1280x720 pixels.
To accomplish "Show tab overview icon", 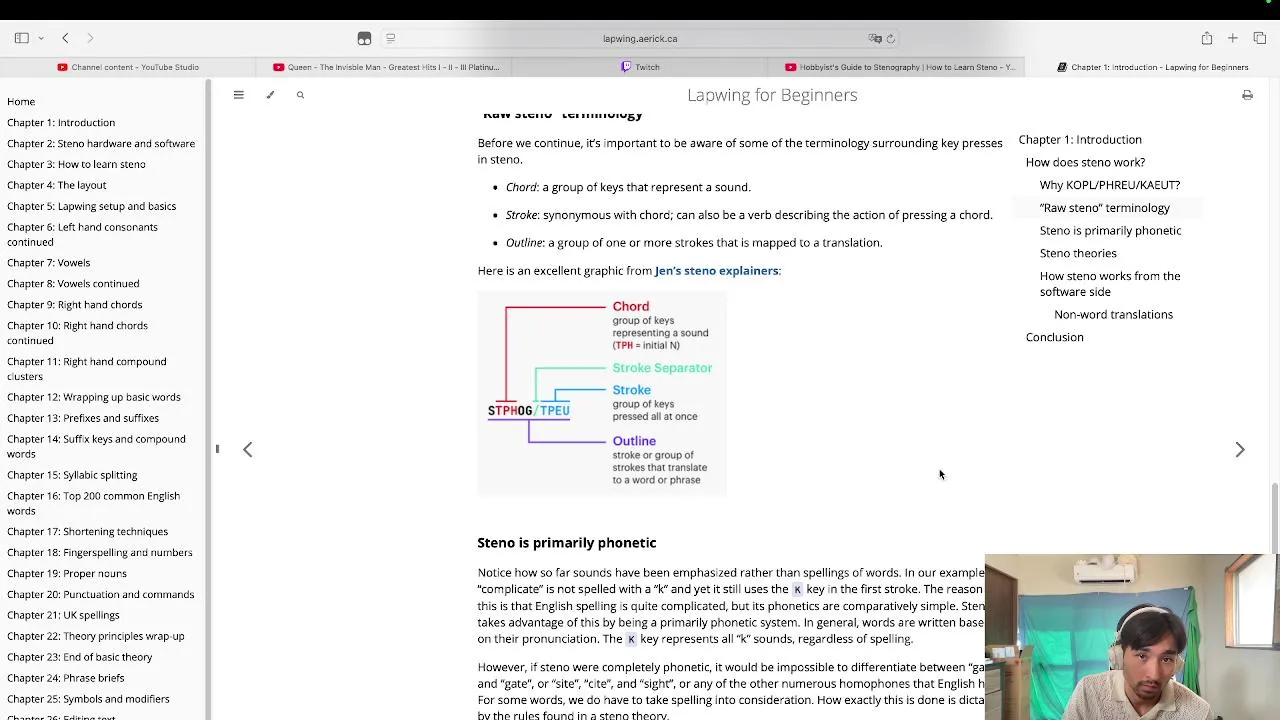I will [x=1259, y=38].
